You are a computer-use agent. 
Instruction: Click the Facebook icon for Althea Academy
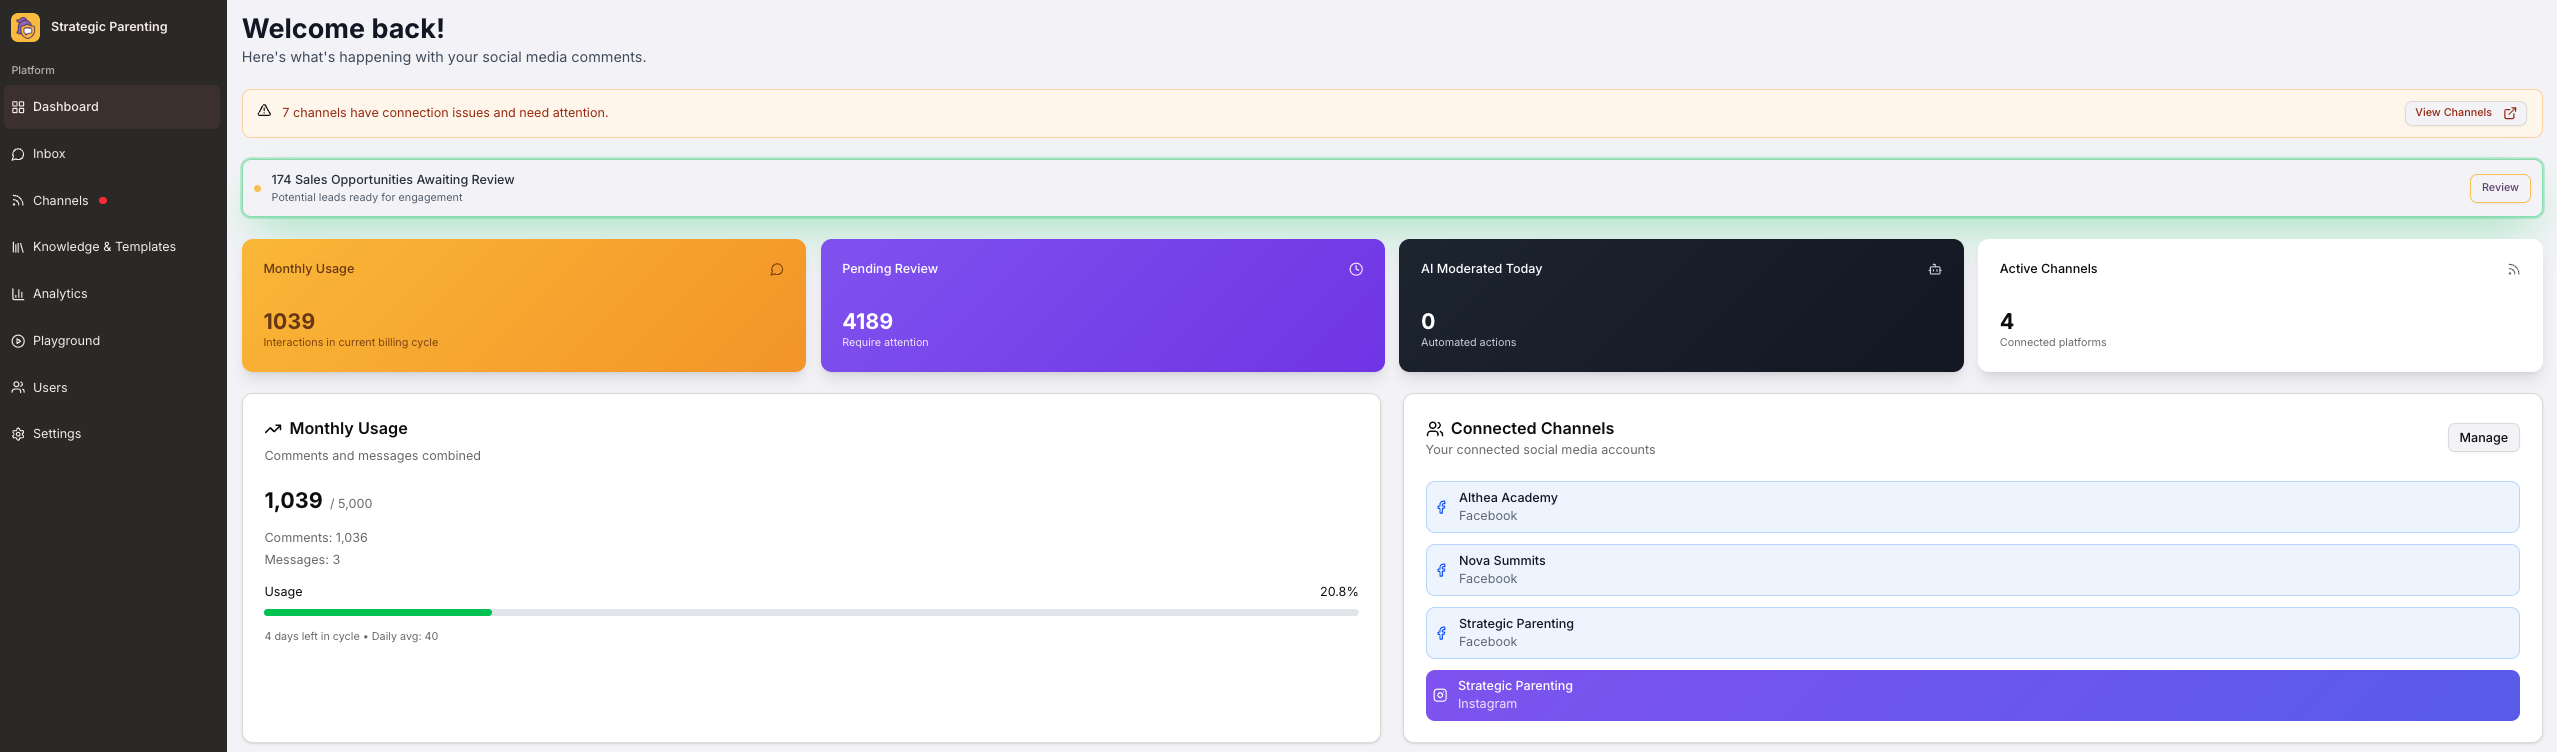[1441, 507]
